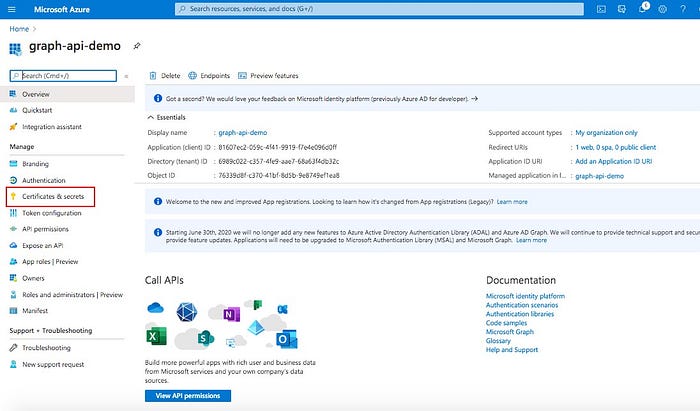Viewport: 700px width, 411px height.
Task: Click Learn more in the App registrations notice
Action: (x=512, y=202)
